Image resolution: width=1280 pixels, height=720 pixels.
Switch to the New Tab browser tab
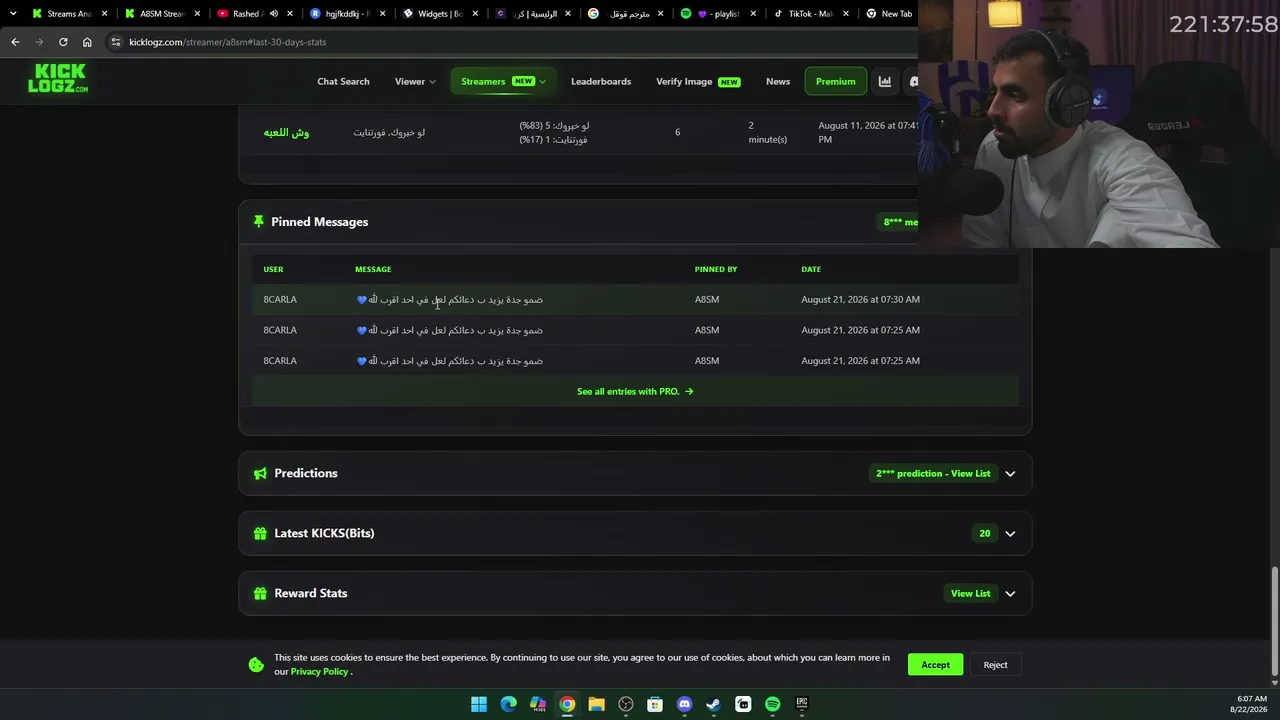[888, 14]
